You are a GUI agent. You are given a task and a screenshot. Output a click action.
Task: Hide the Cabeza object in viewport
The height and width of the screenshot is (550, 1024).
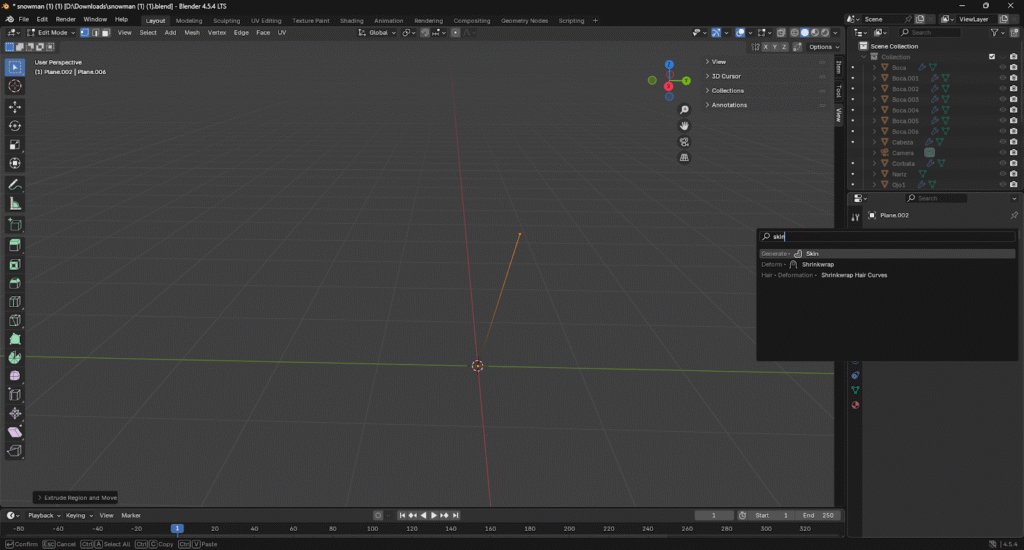[x=1002, y=142]
